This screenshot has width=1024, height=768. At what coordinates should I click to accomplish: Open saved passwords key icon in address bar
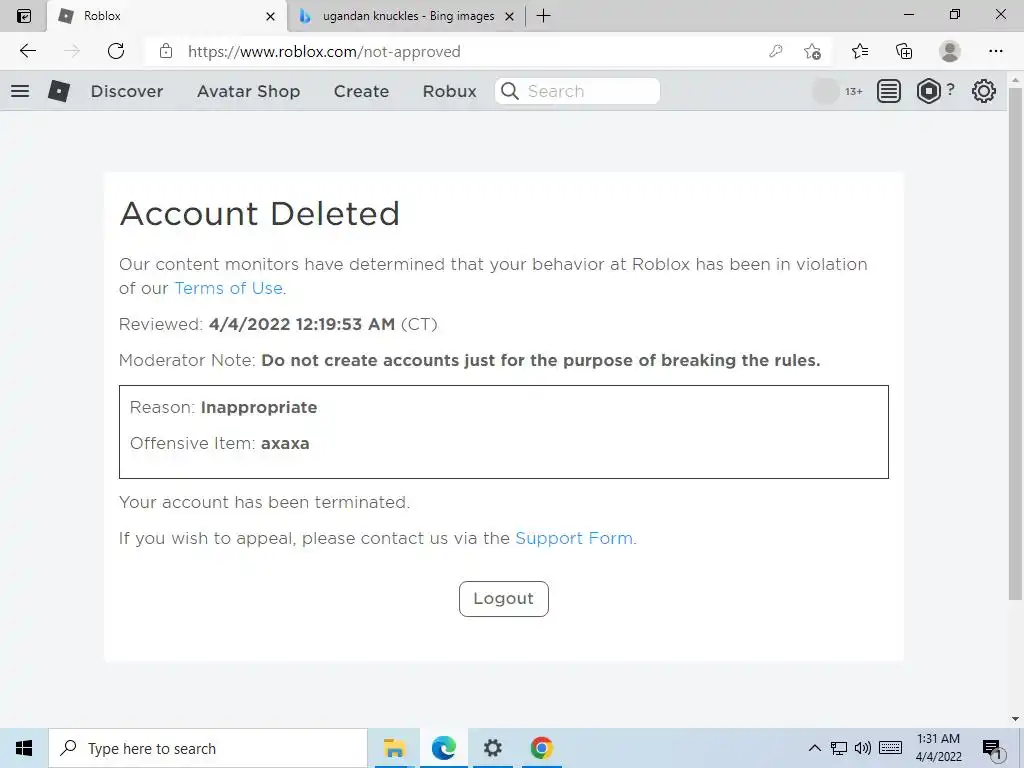tap(776, 51)
